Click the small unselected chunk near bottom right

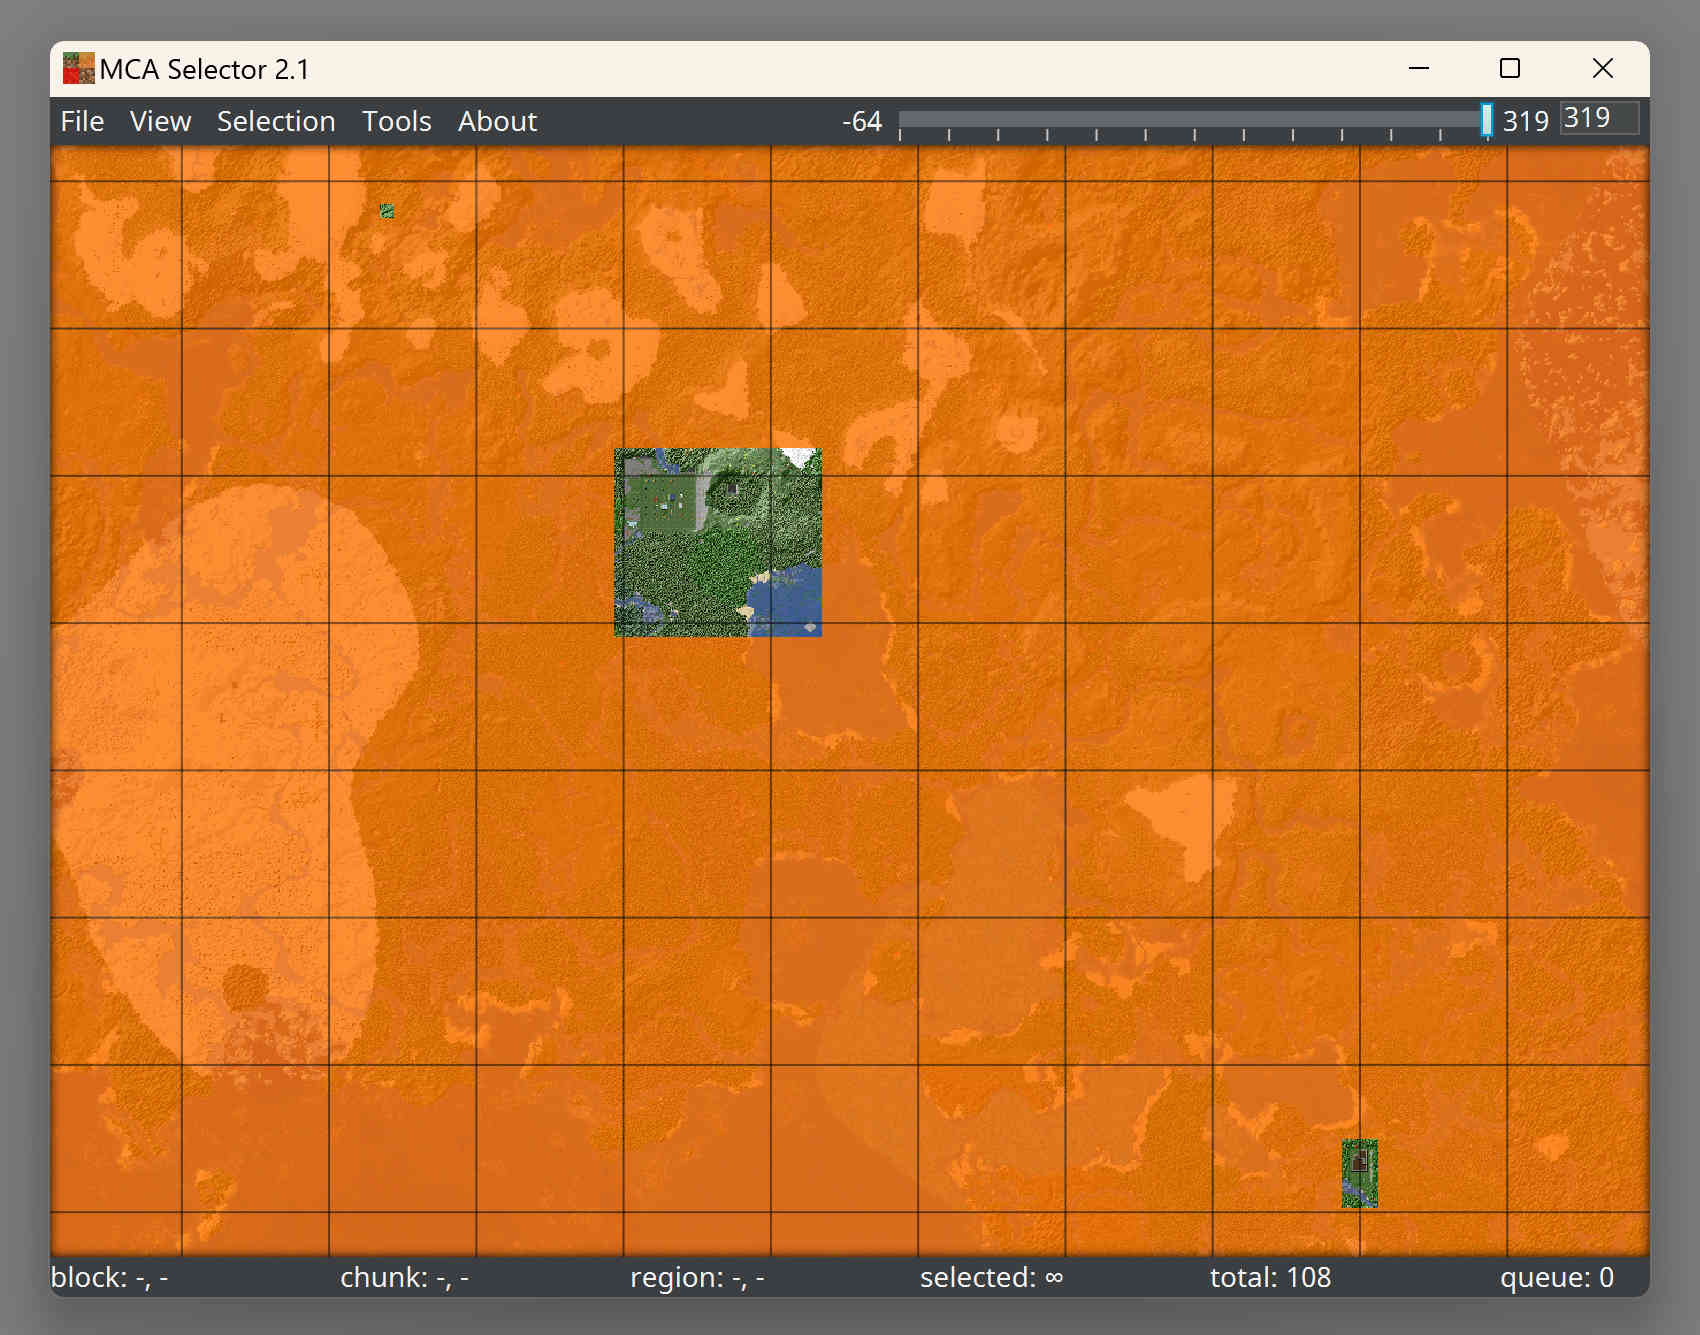[x=1360, y=1173]
